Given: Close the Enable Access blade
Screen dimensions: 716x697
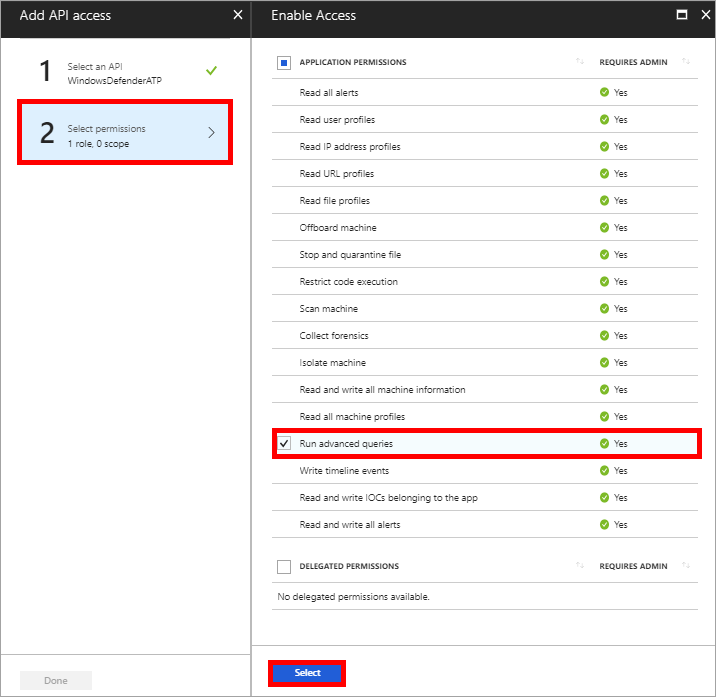Looking at the screenshot, I should 701,15.
